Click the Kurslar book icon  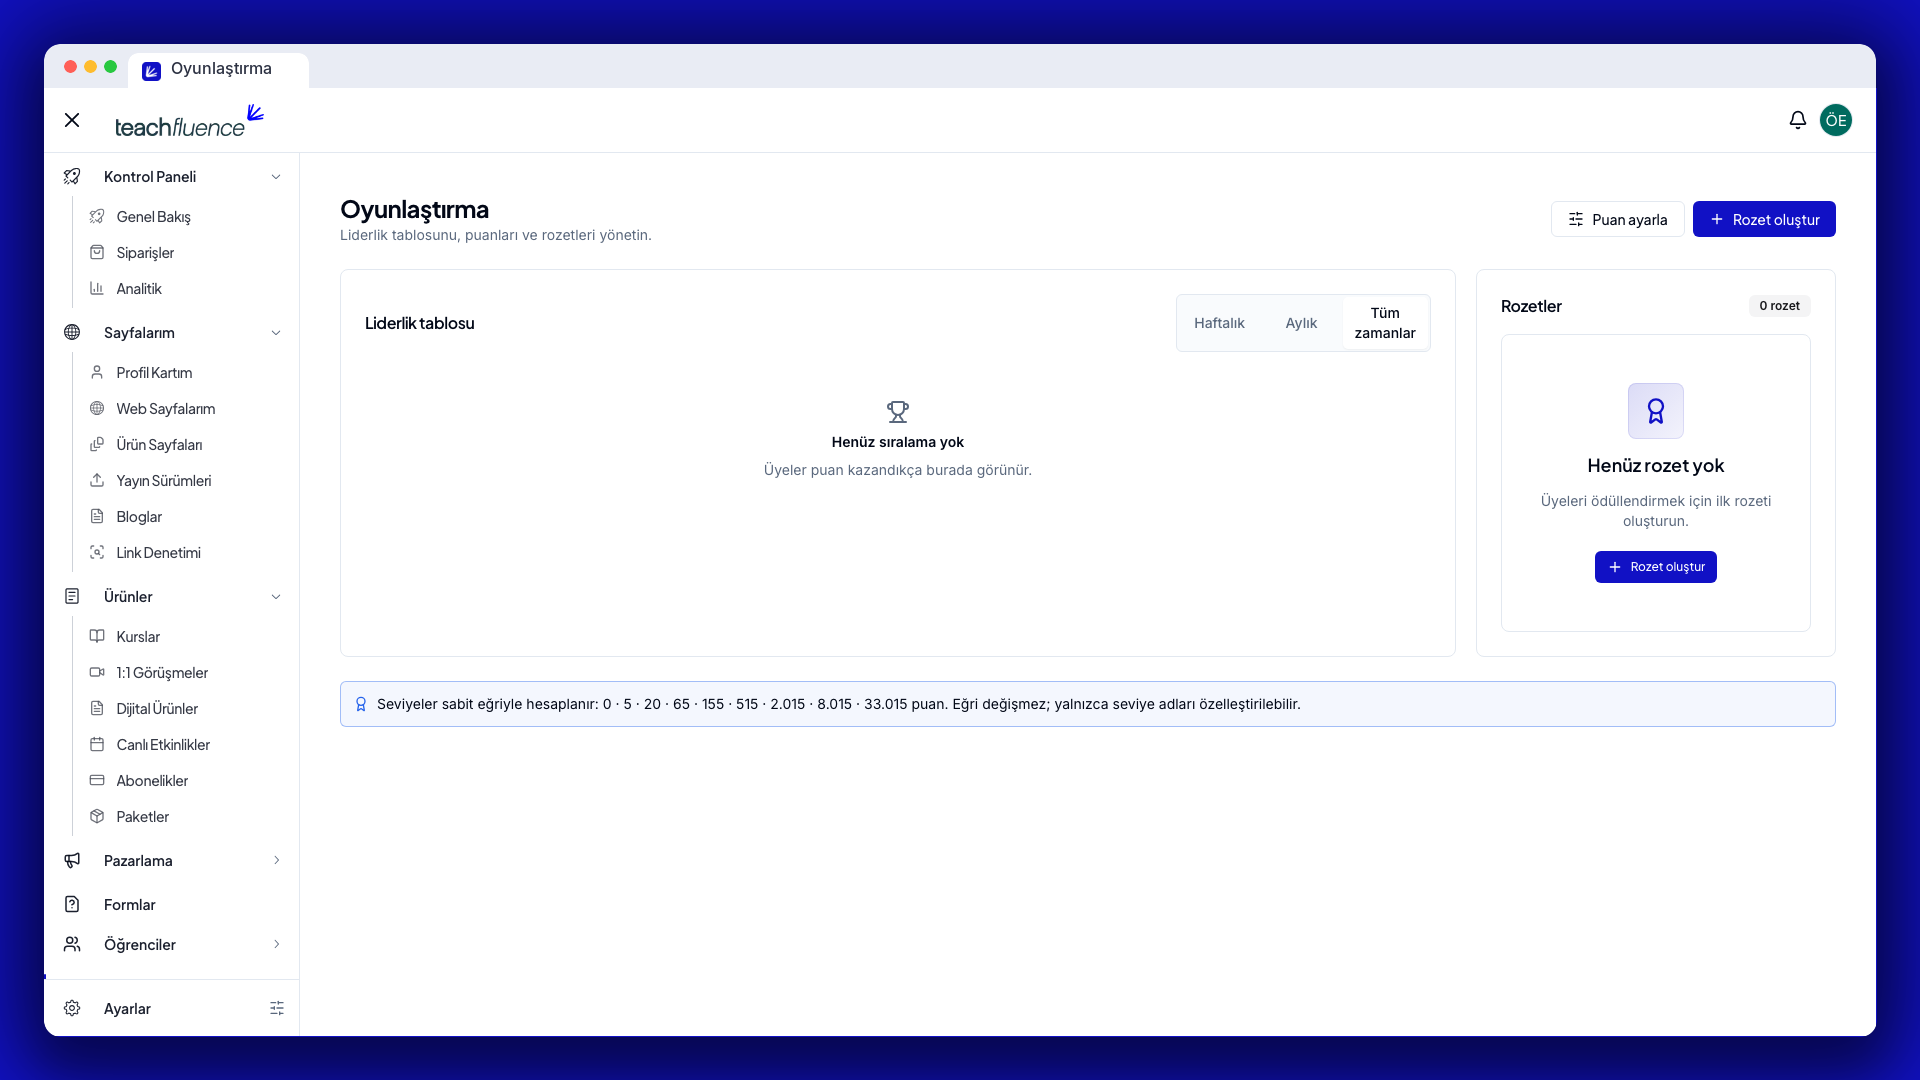coord(97,637)
